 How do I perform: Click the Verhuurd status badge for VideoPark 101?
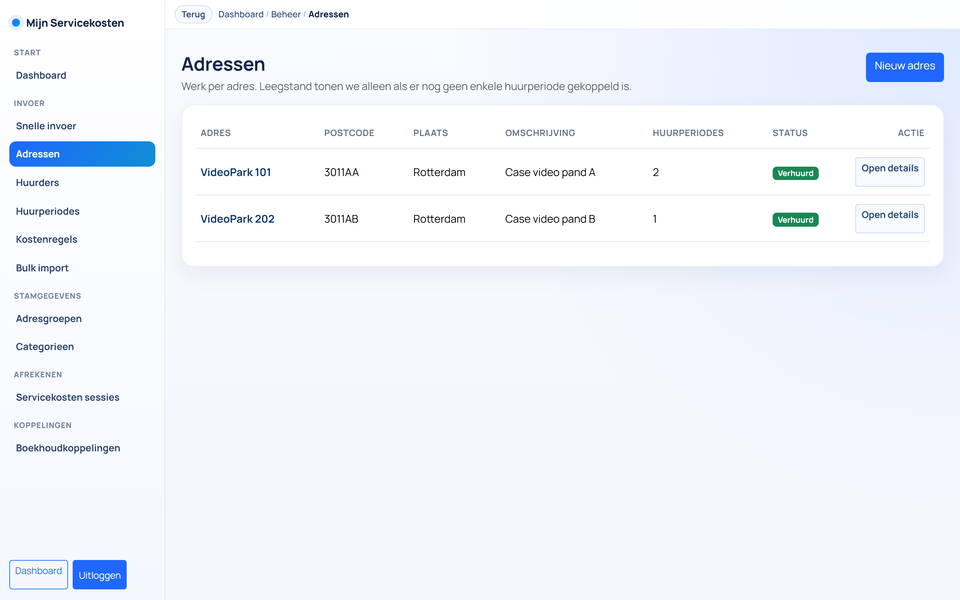point(795,173)
